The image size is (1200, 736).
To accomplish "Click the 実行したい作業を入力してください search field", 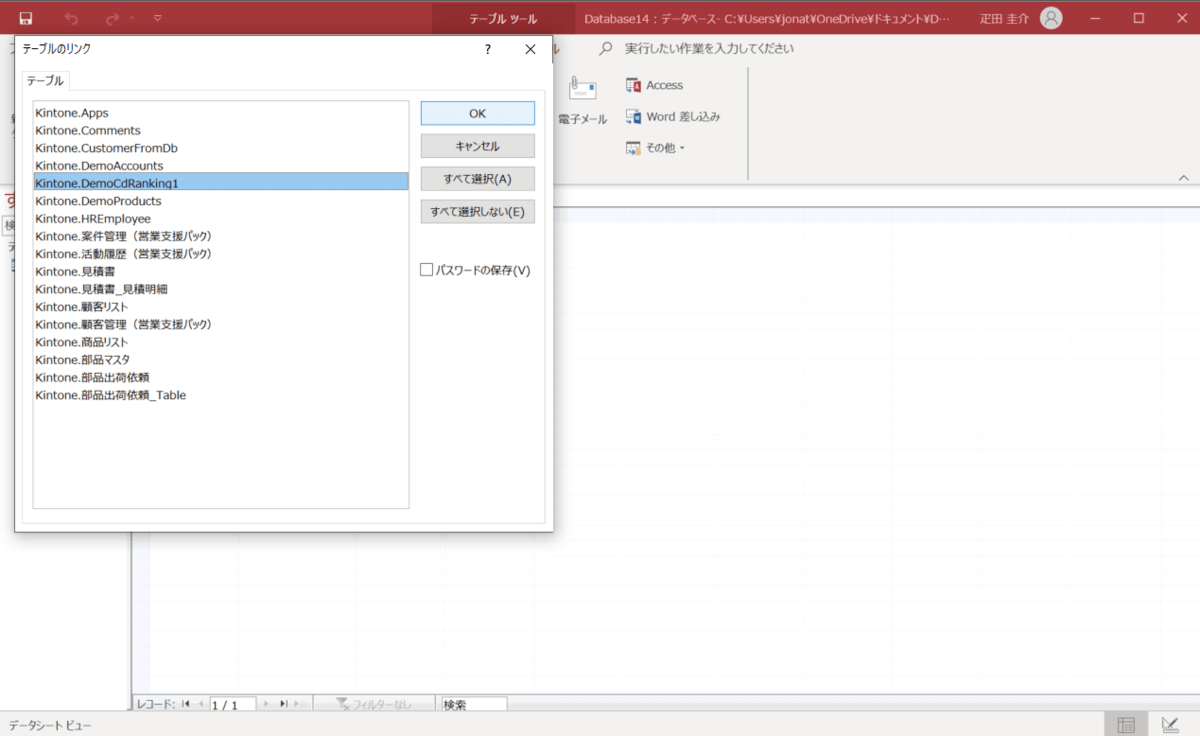I will click(x=709, y=48).
